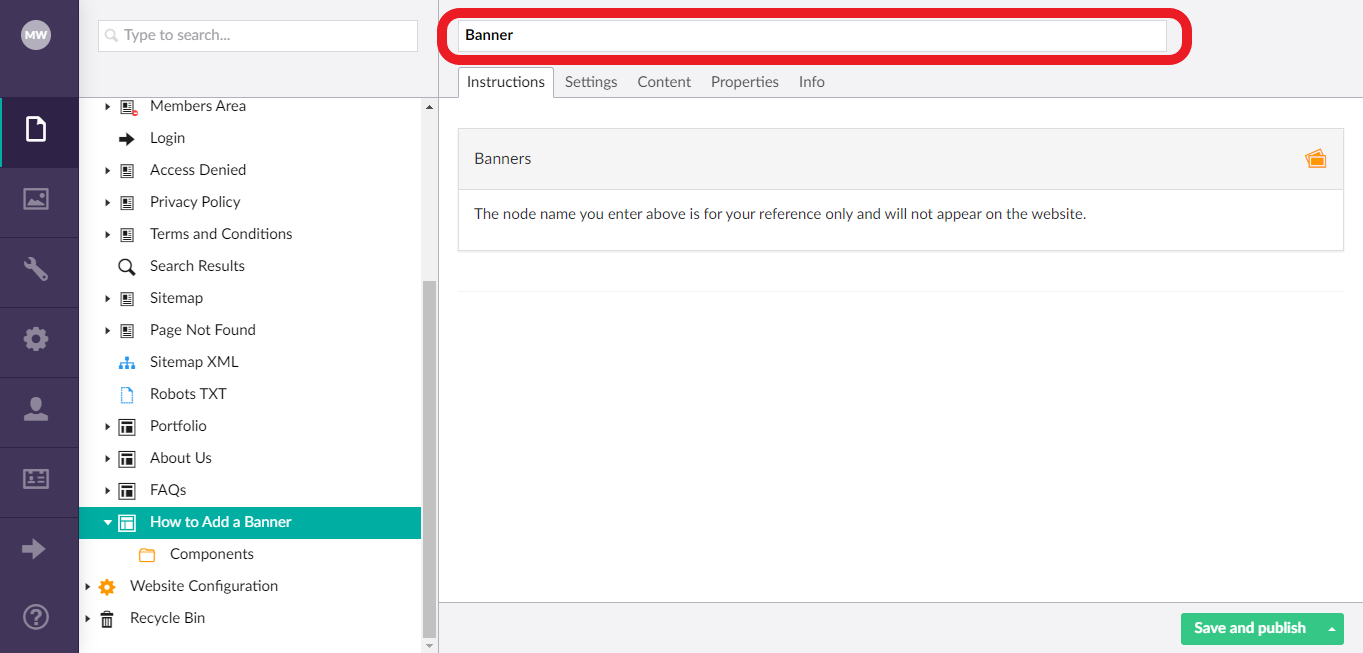This screenshot has width=1363, height=653.
Task: Click the FAQs layout icon
Action: point(127,491)
